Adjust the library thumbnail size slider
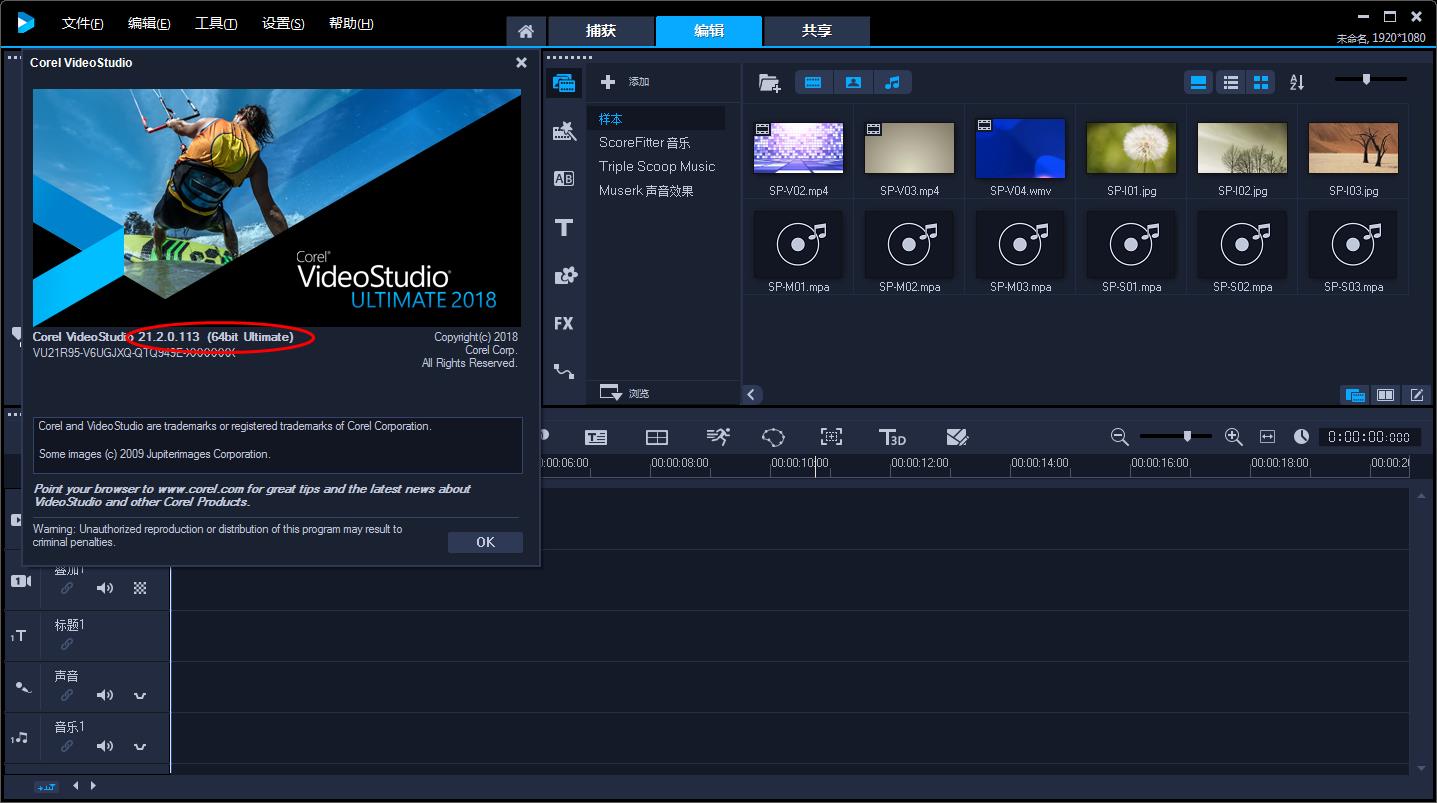Viewport: 1437px width, 803px height. pos(1366,78)
